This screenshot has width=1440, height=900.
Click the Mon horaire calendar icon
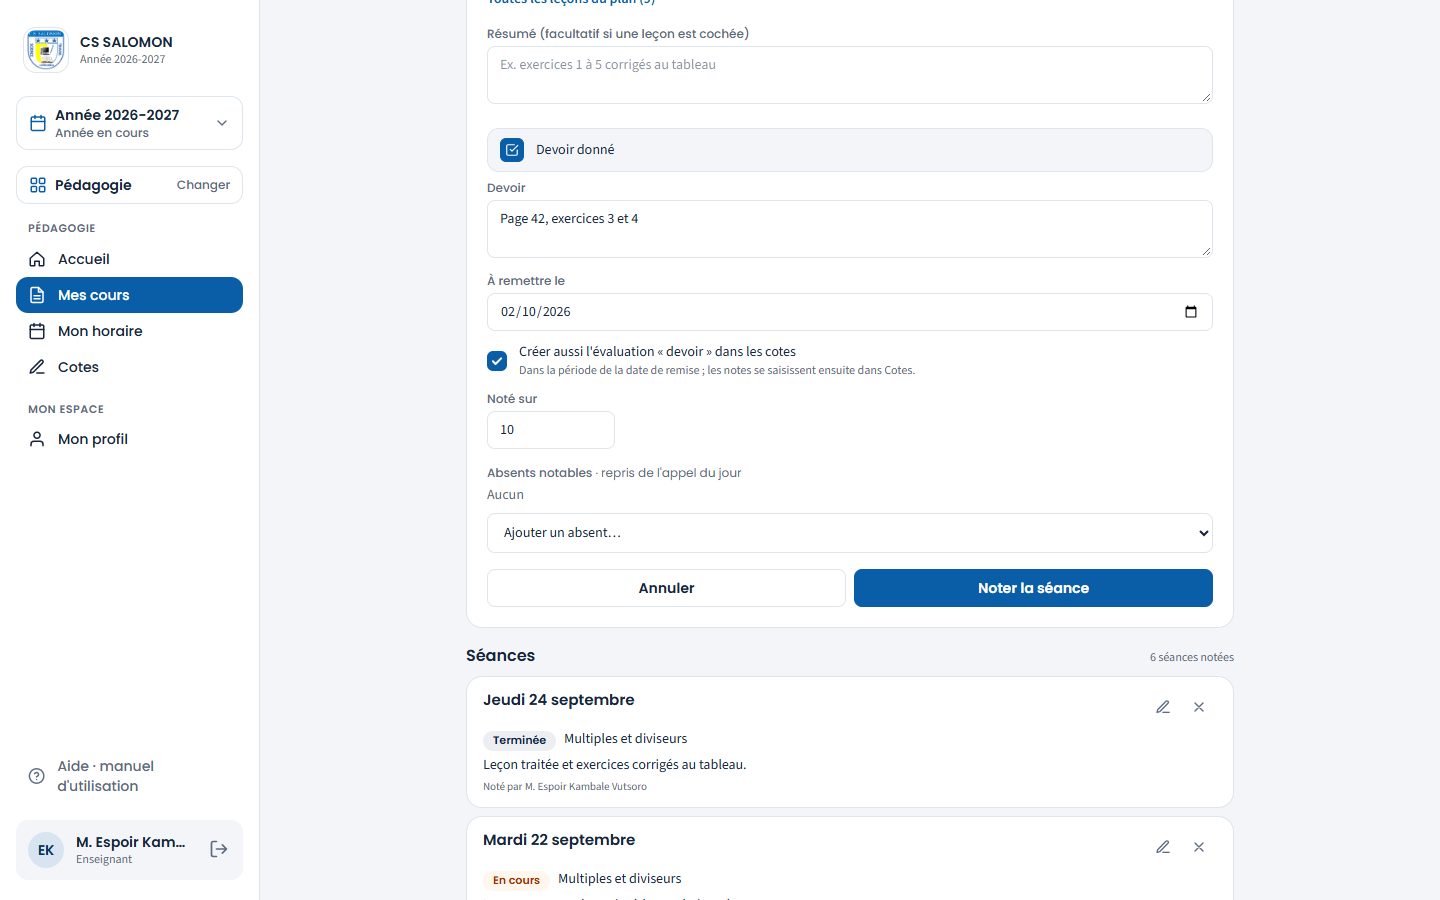(37, 331)
